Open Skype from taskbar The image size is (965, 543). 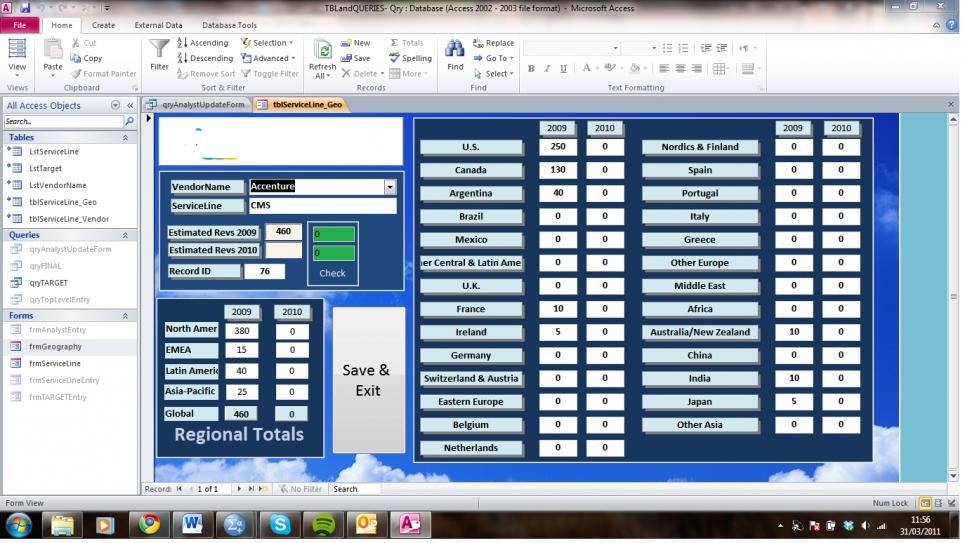coord(279,525)
